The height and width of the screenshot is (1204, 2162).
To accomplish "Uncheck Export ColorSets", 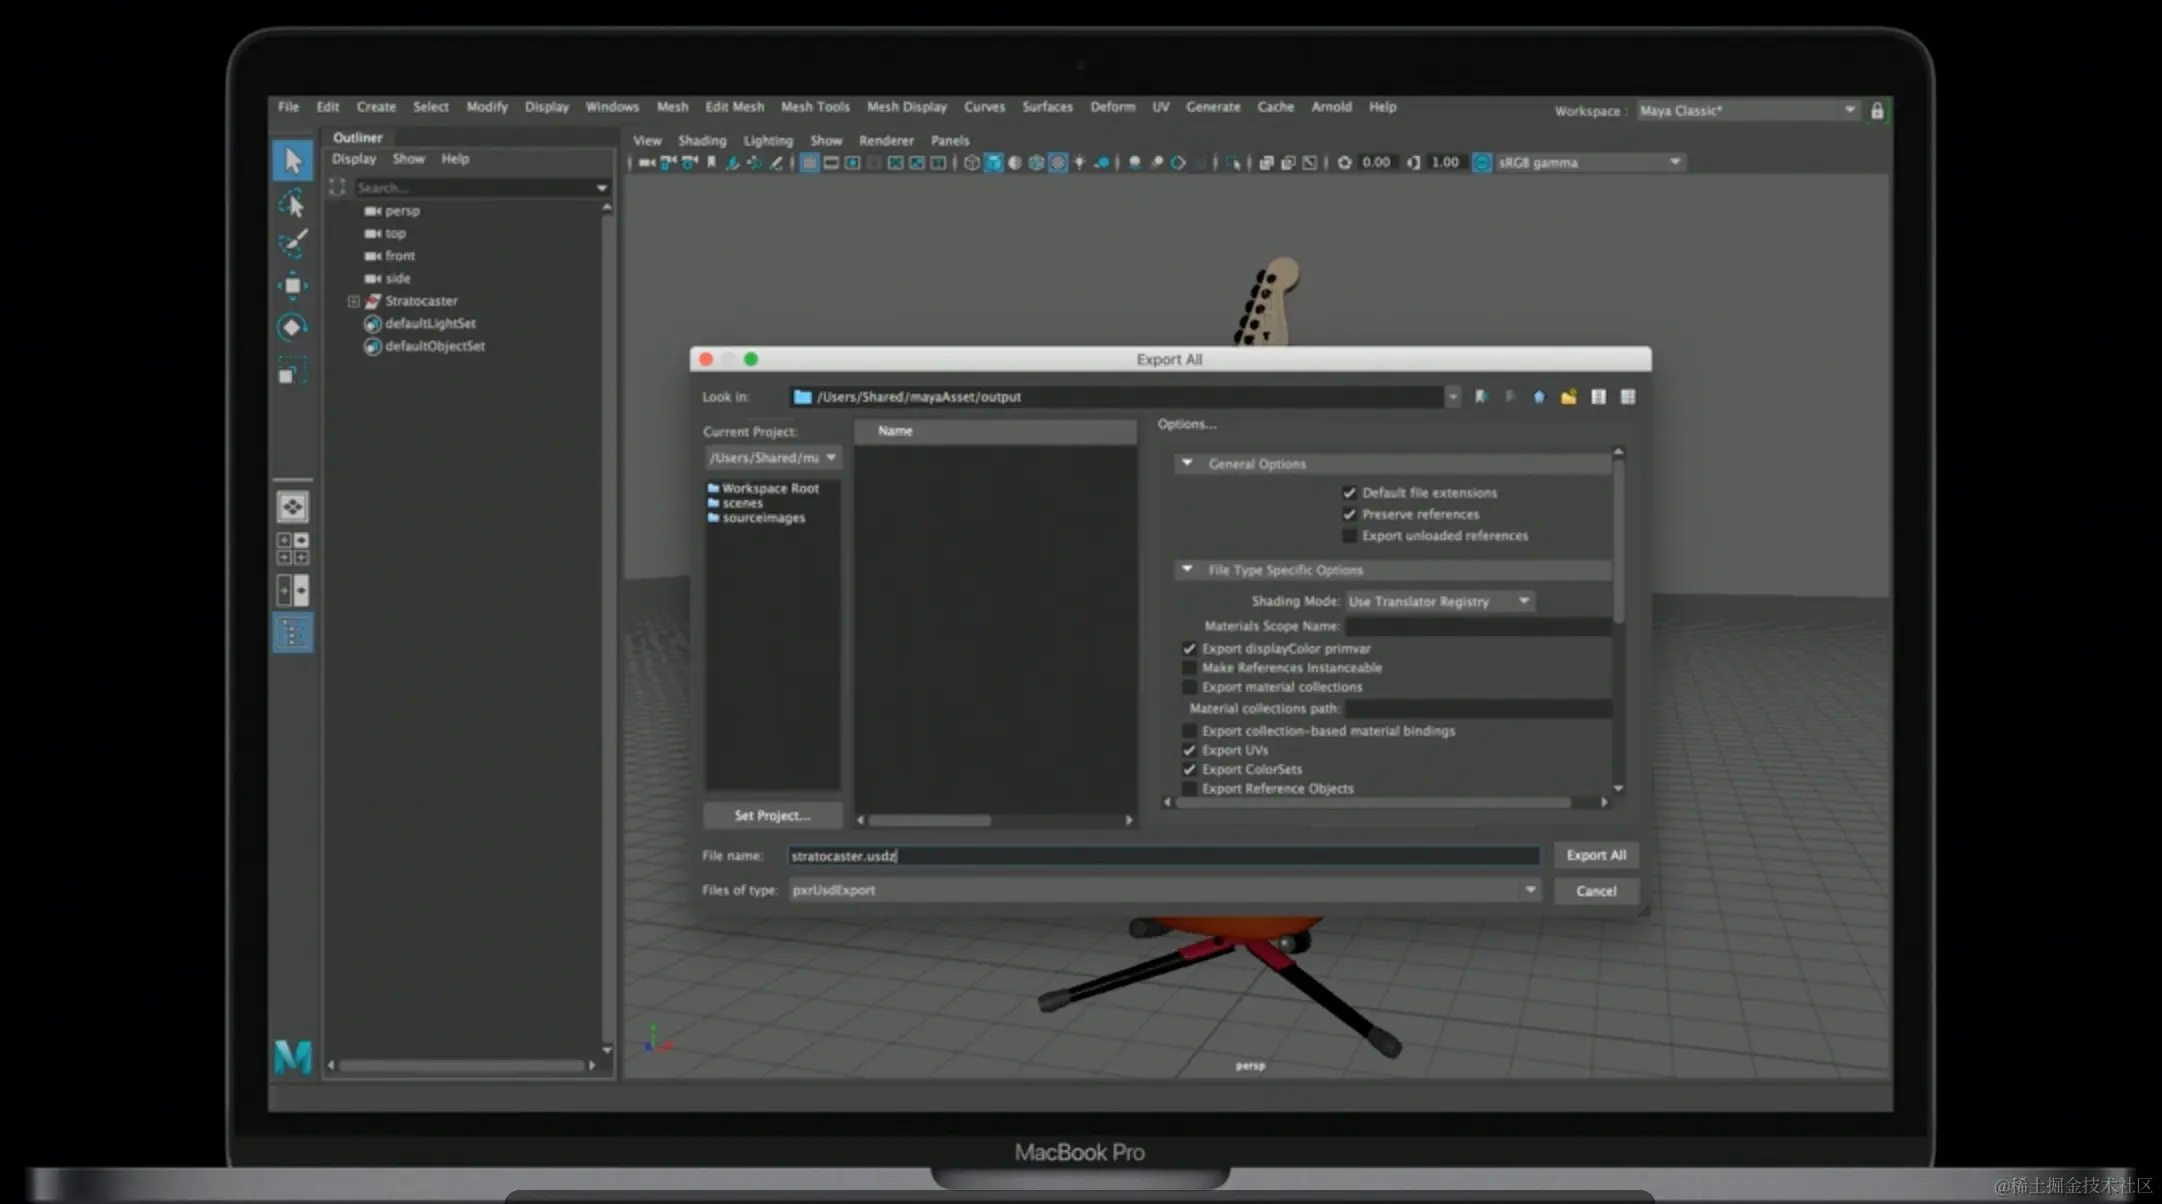I will 1189,769.
